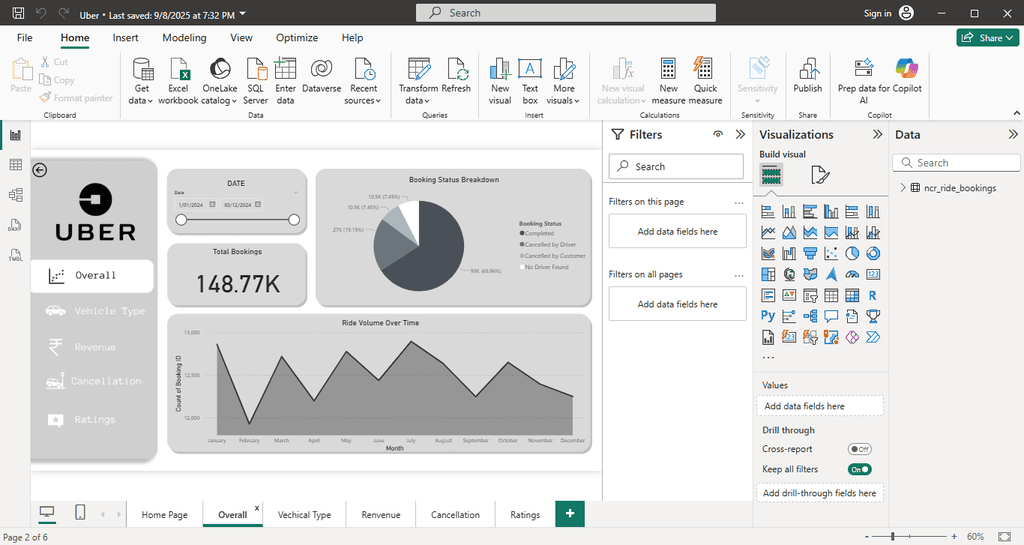Open the Modeling ribbon tab
This screenshot has width=1024, height=545.
[x=184, y=38]
